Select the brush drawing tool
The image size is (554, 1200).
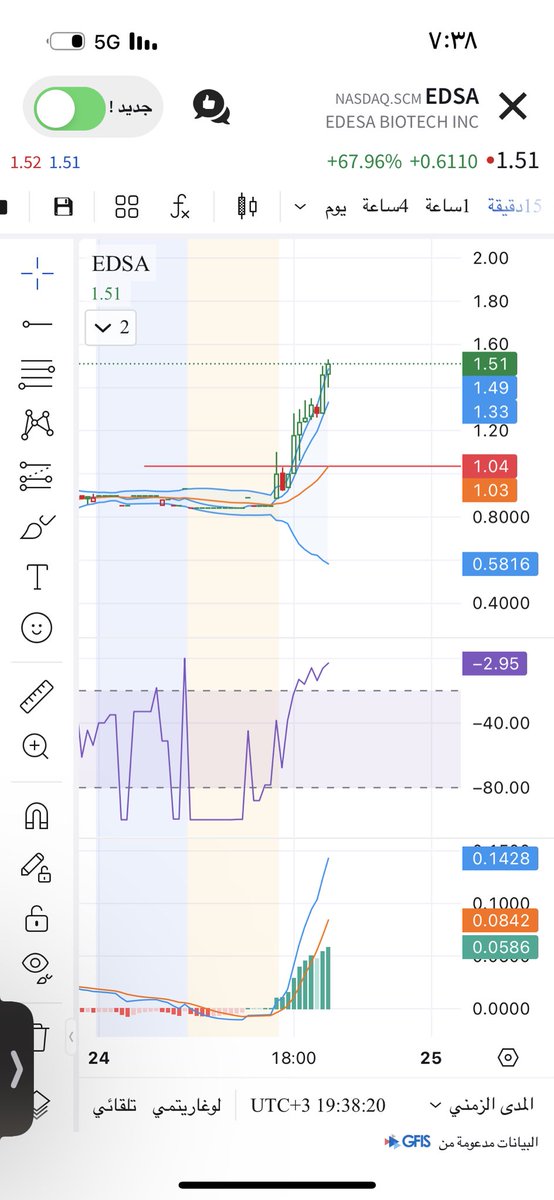coord(37,527)
